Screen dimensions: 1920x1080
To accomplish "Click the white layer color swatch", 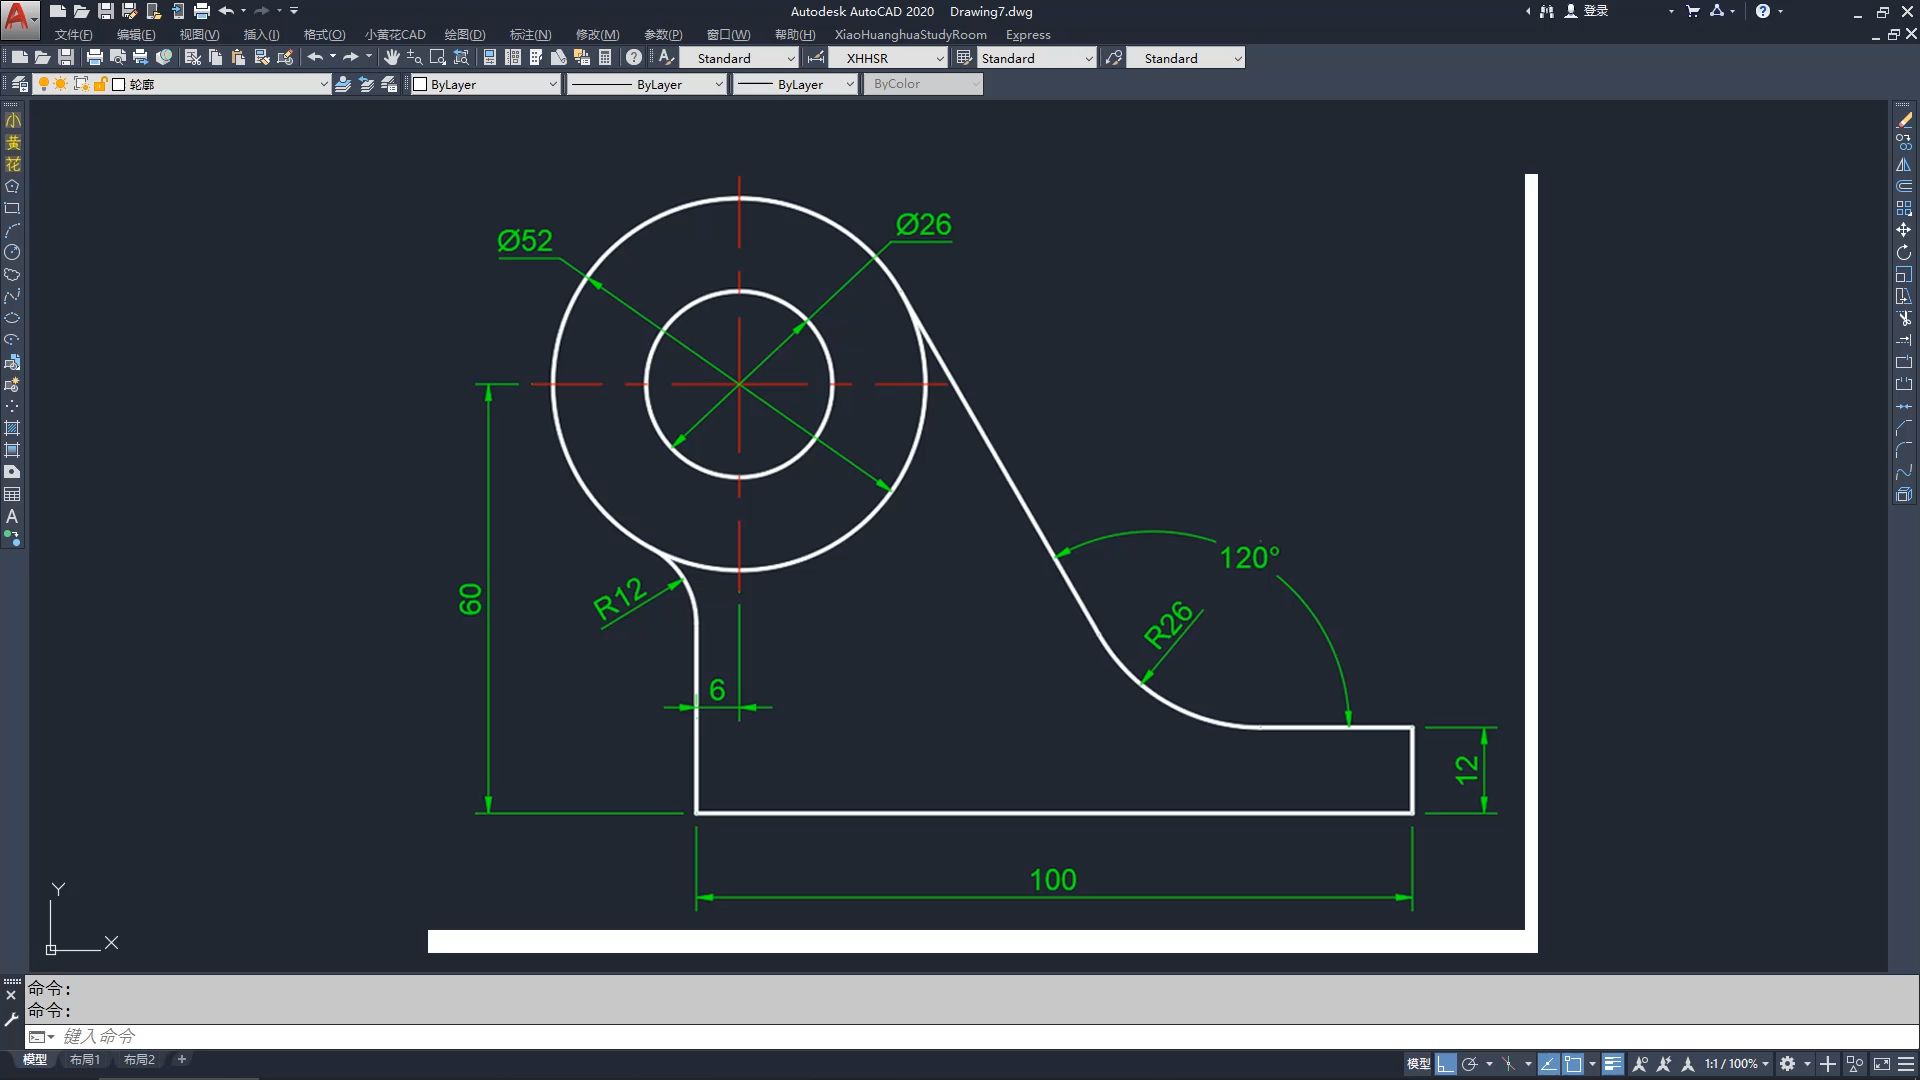I will coord(119,84).
